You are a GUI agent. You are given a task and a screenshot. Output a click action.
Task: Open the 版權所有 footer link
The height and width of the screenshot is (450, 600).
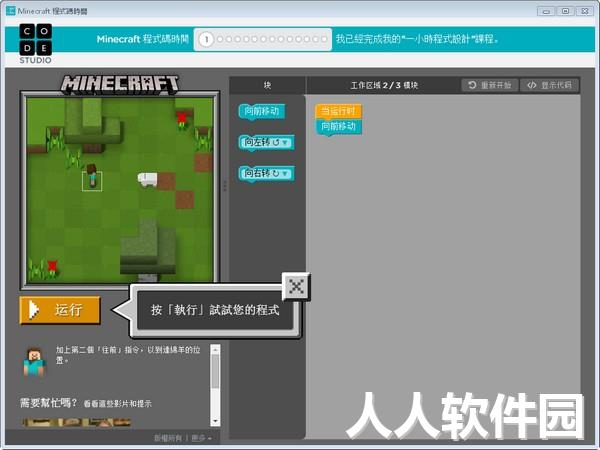pyautogui.click(x=168, y=438)
